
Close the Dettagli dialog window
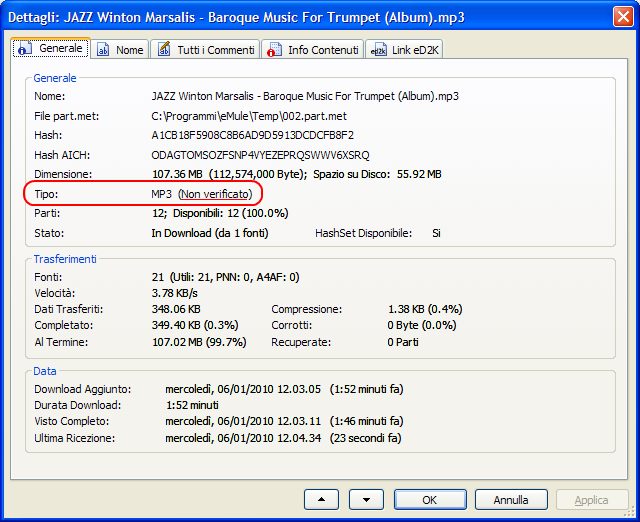point(622,17)
